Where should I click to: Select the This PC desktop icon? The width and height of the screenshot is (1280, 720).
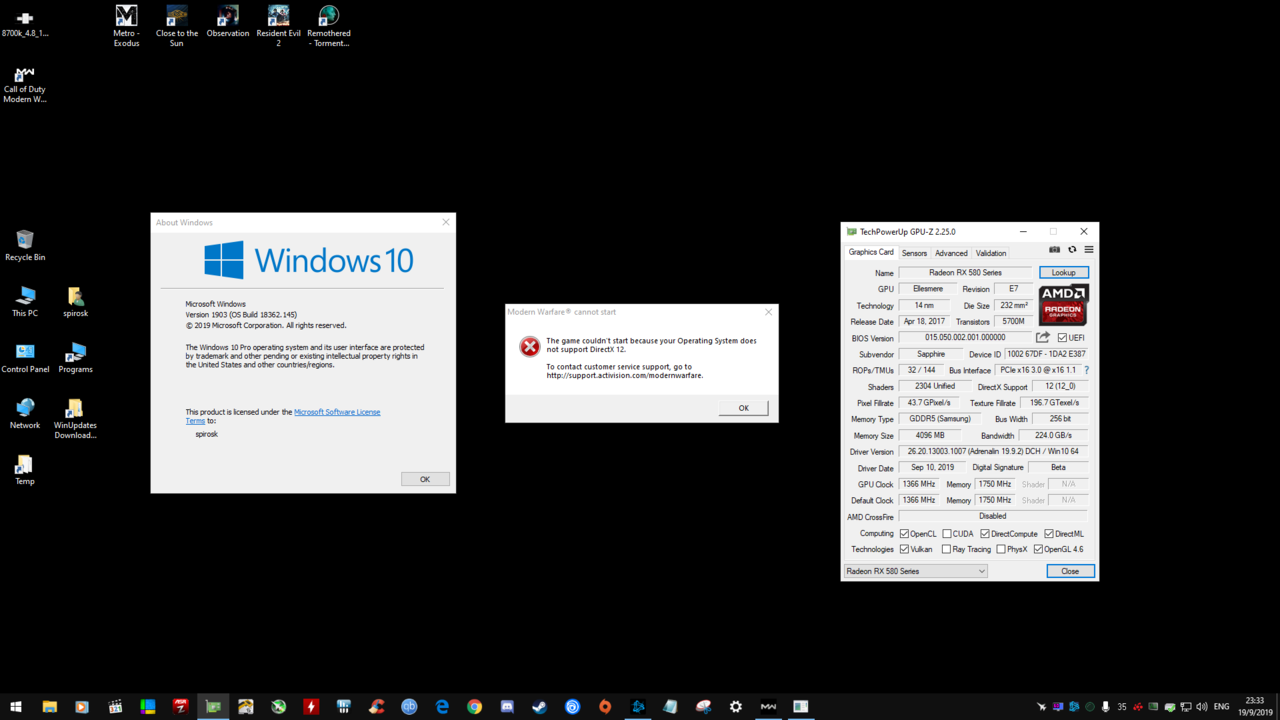[x=25, y=302]
